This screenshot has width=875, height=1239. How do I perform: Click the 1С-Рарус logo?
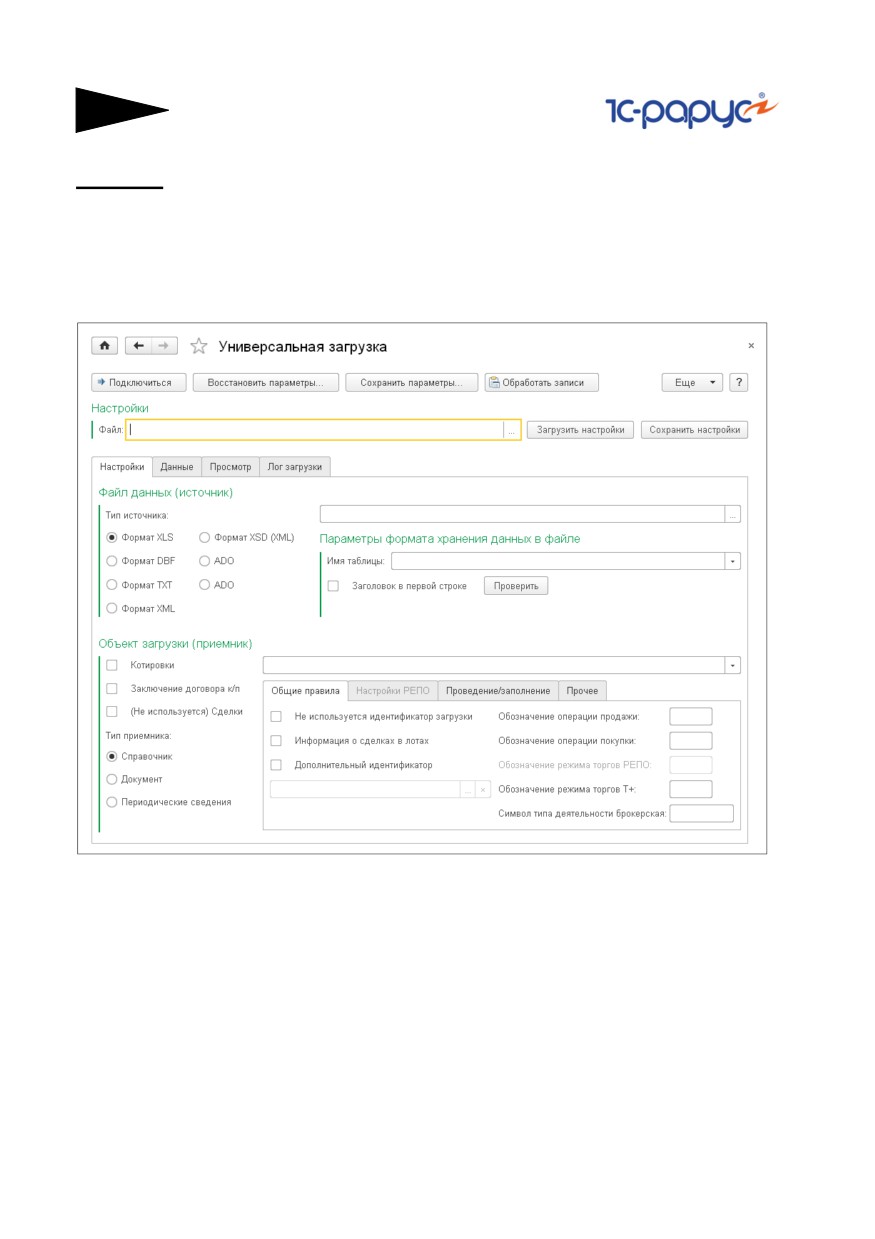click(692, 112)
